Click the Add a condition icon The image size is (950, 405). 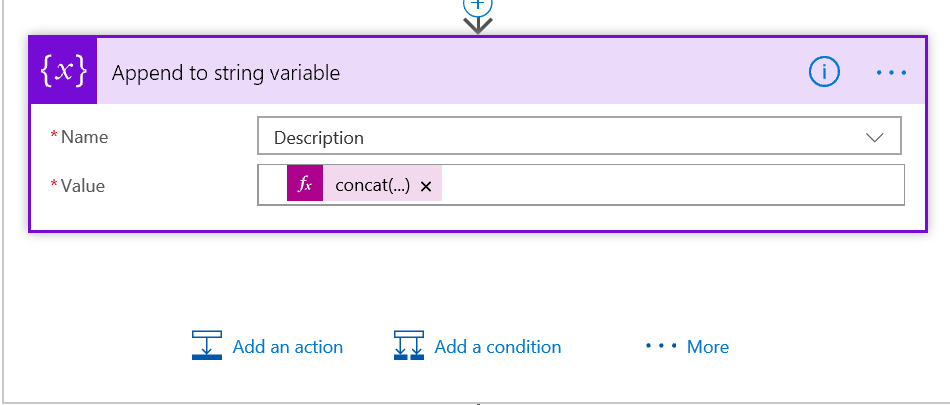[x=409, y=346]
